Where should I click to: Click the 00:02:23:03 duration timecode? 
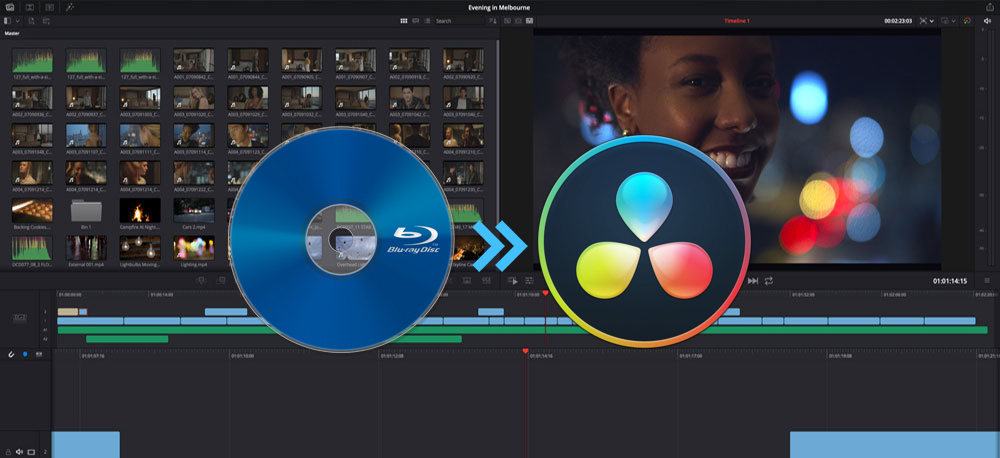[898, 21]
